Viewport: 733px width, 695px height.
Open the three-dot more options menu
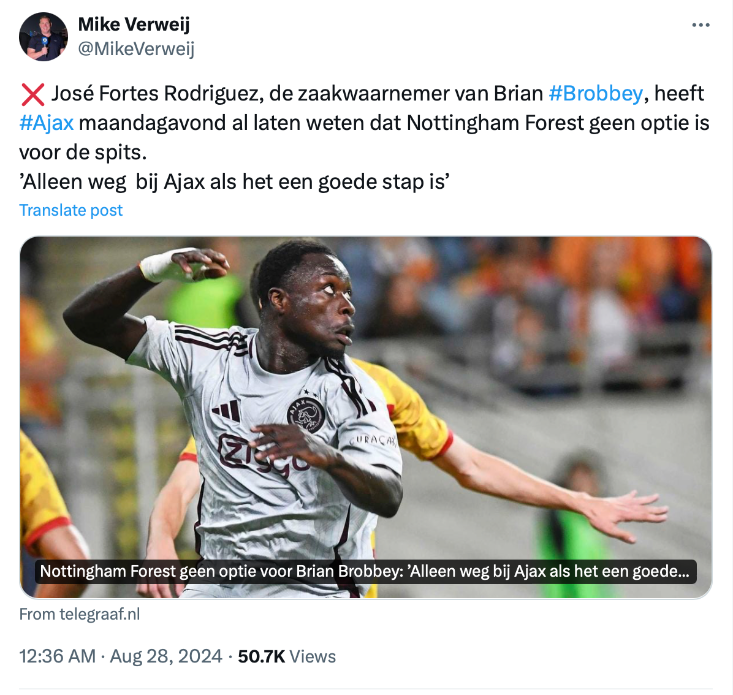701,25
